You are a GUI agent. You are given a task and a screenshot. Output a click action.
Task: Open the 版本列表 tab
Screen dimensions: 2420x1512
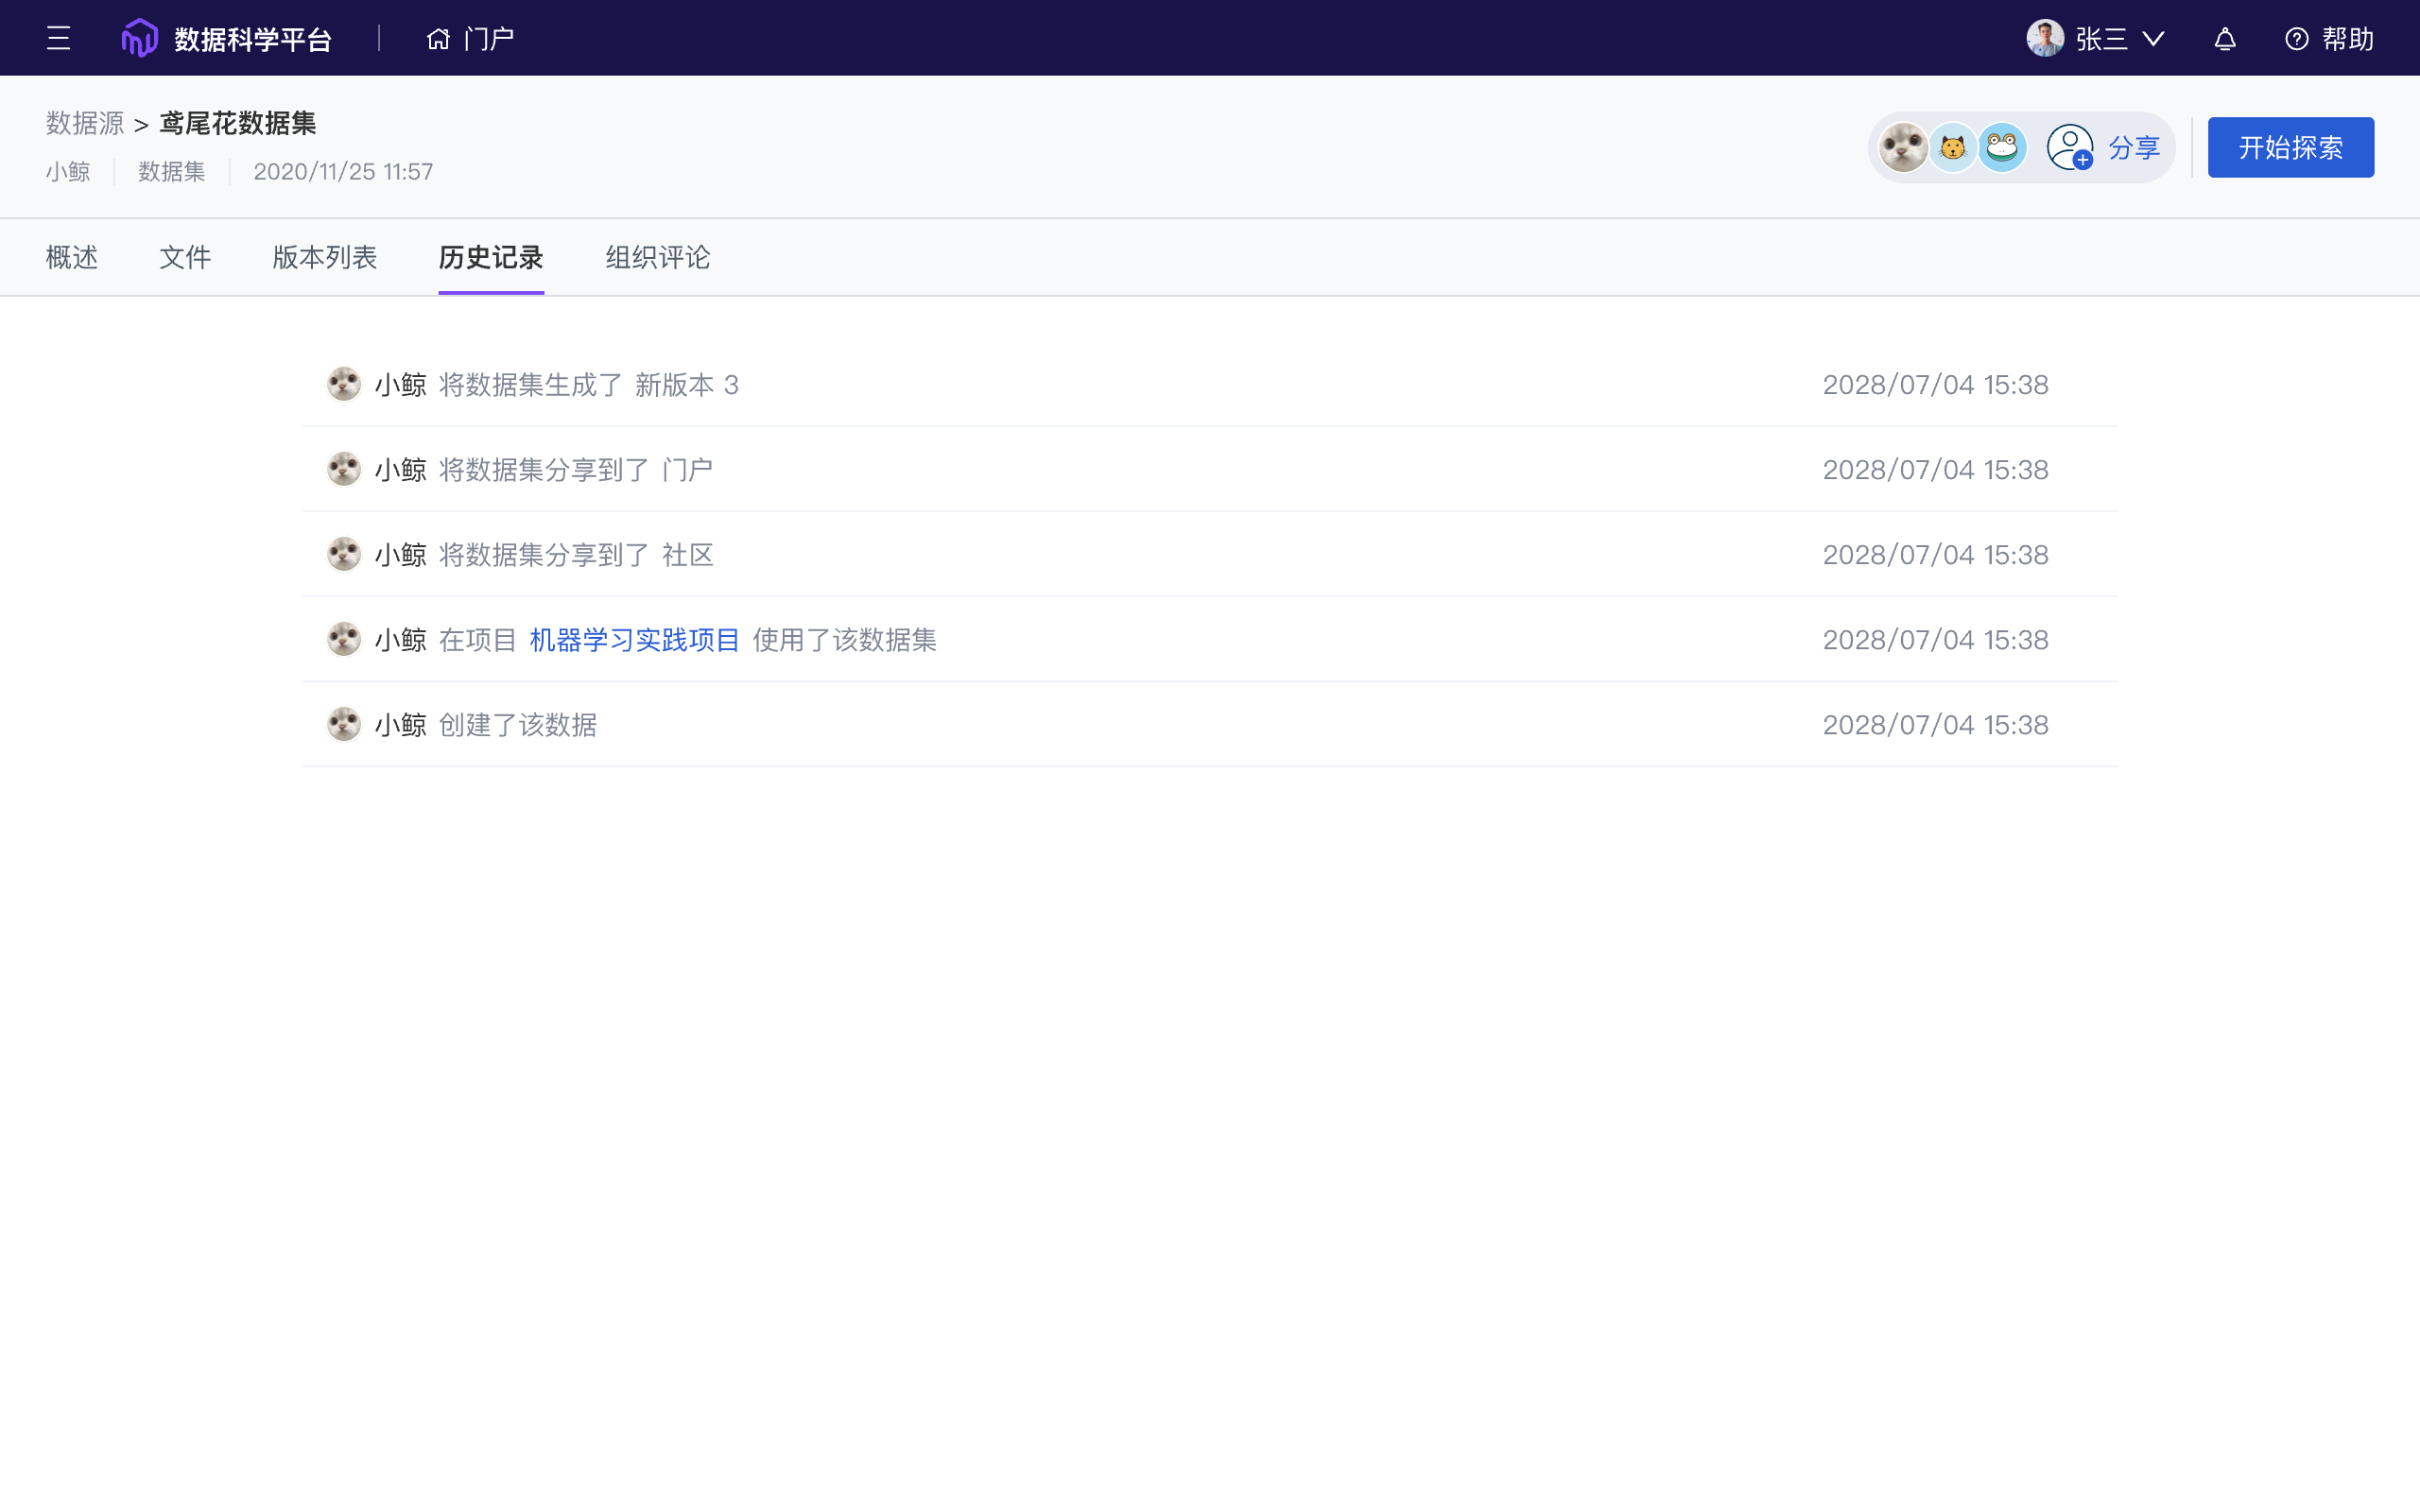[x=324, y=257]
